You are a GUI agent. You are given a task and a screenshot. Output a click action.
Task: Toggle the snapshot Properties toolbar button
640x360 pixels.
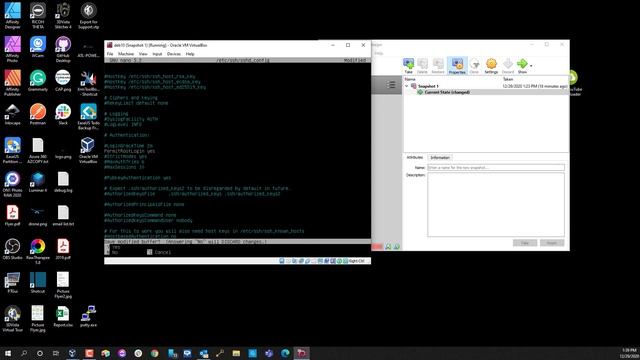click(x=457, y=65)
